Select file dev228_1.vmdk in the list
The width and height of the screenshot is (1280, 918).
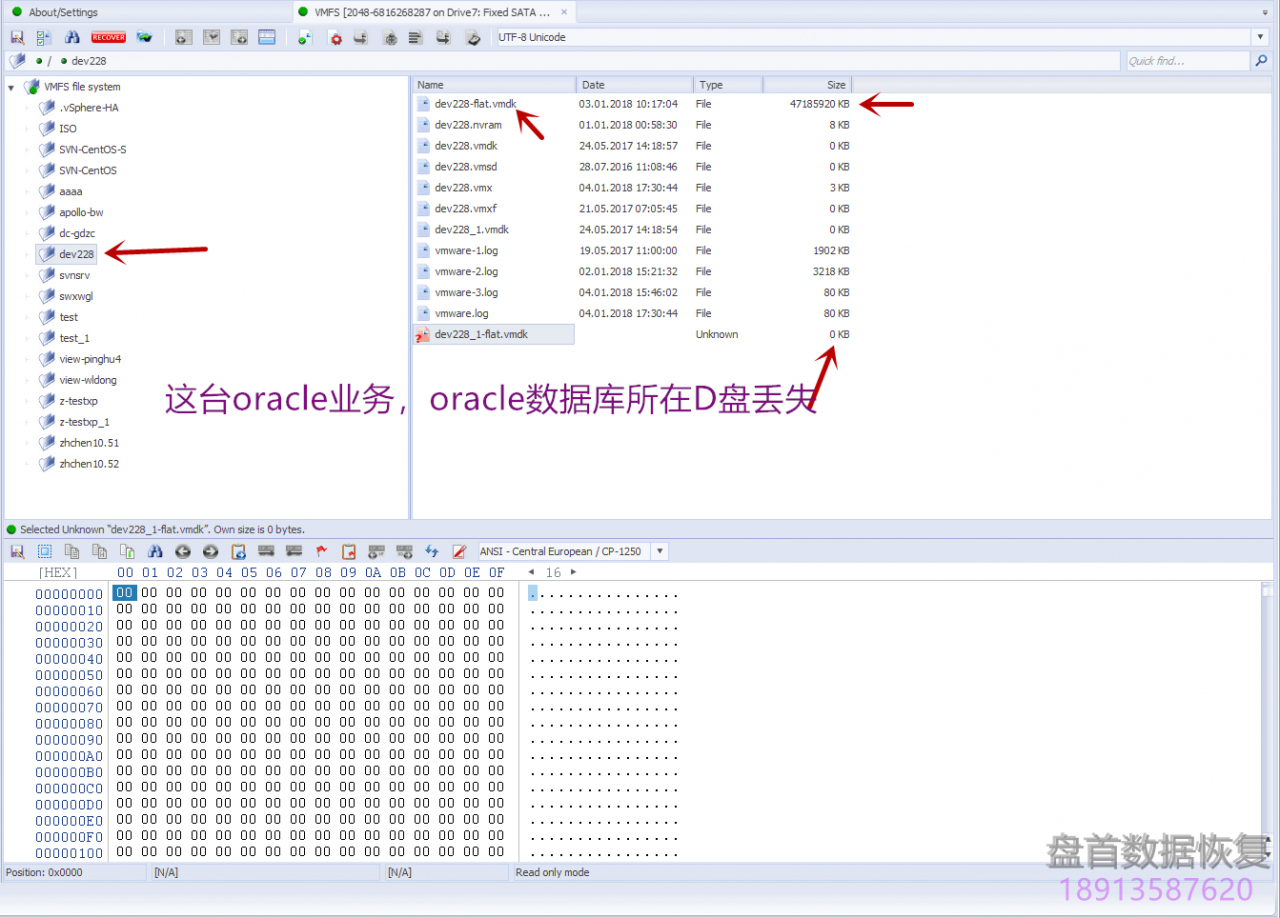point(472,229)
